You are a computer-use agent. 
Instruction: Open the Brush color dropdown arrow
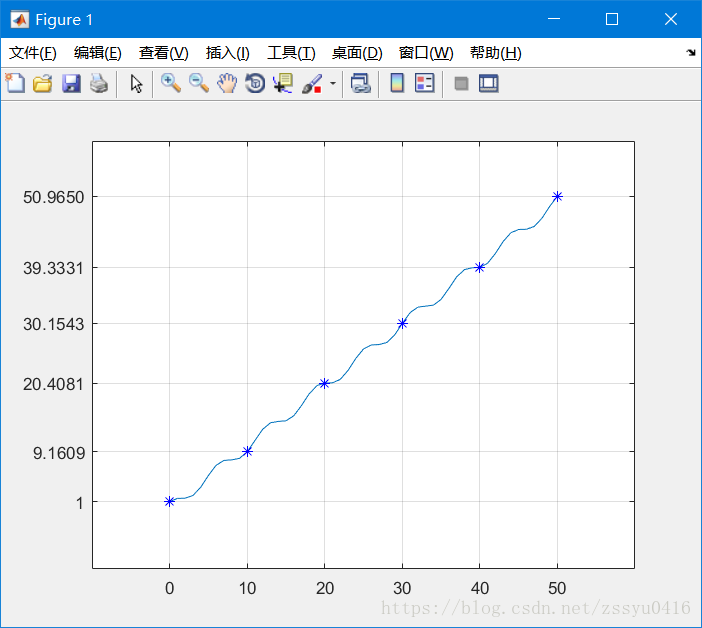[333, 83]
